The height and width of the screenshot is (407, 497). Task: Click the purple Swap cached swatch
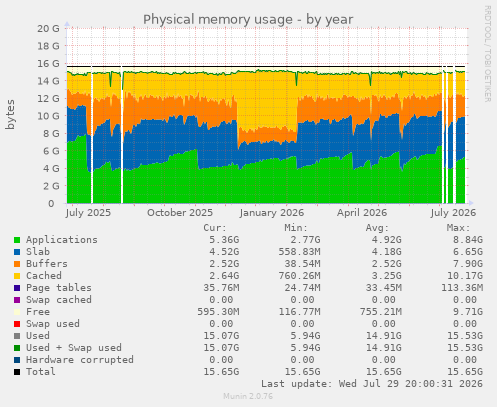pos(17,300)
